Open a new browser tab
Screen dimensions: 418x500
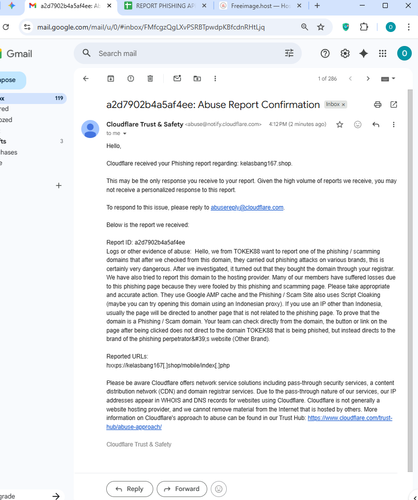[x=317, y=6]
